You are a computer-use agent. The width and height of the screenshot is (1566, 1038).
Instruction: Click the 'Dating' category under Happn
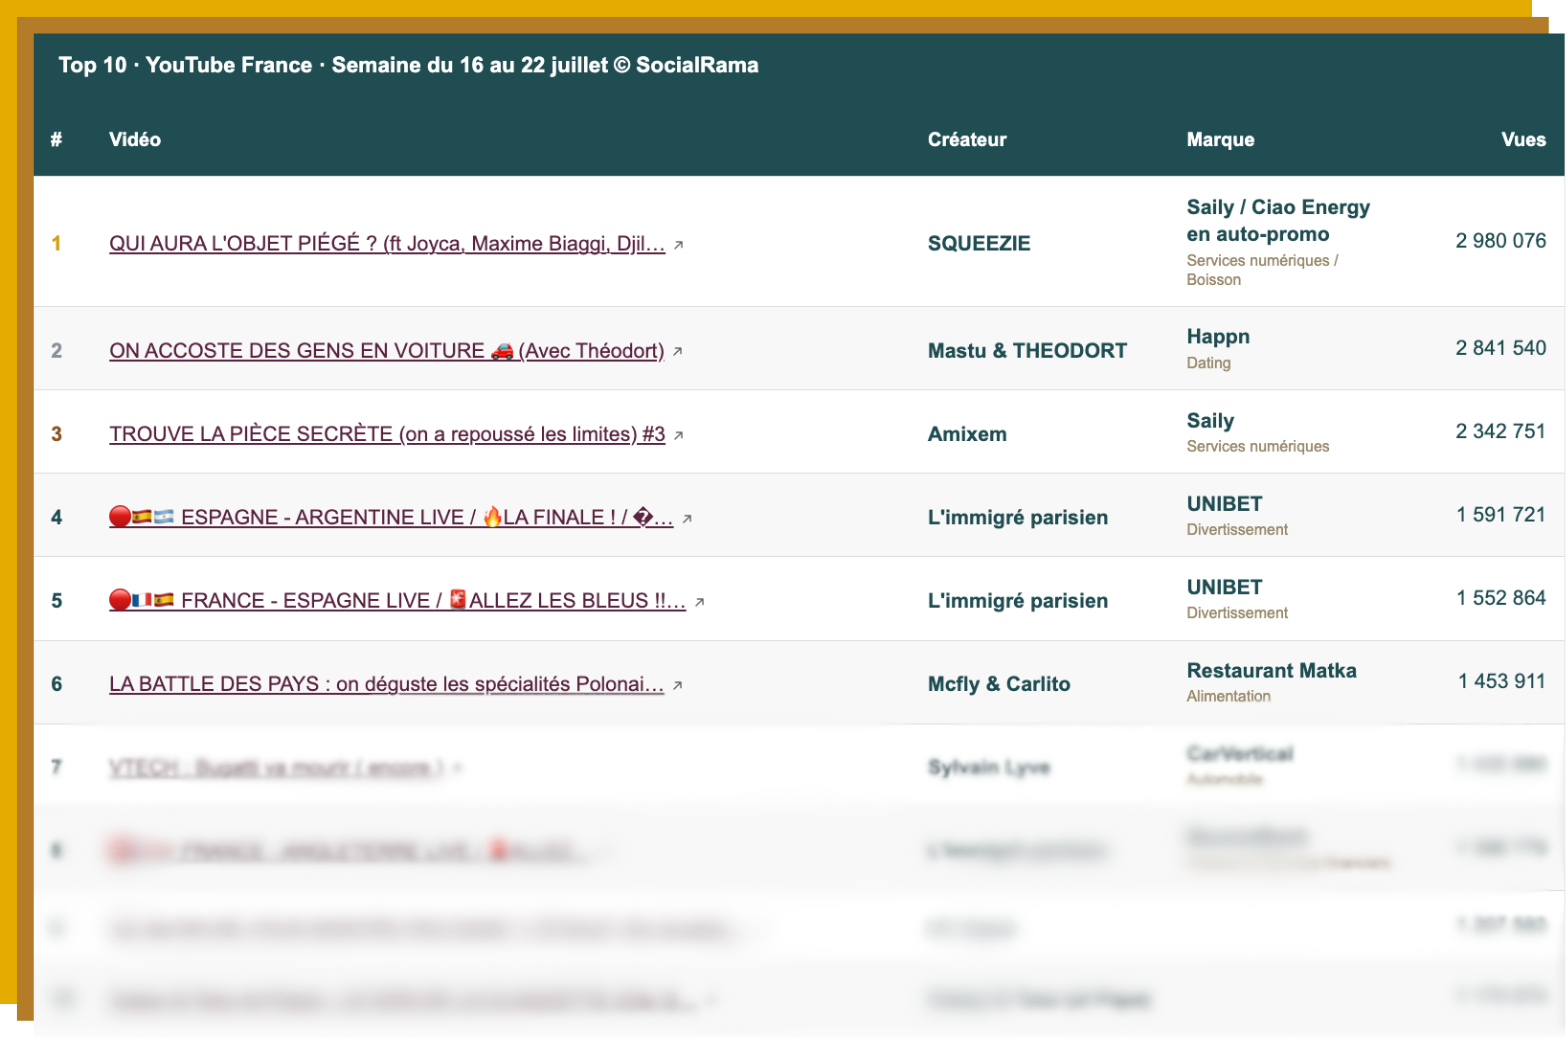click(1208, 363)
